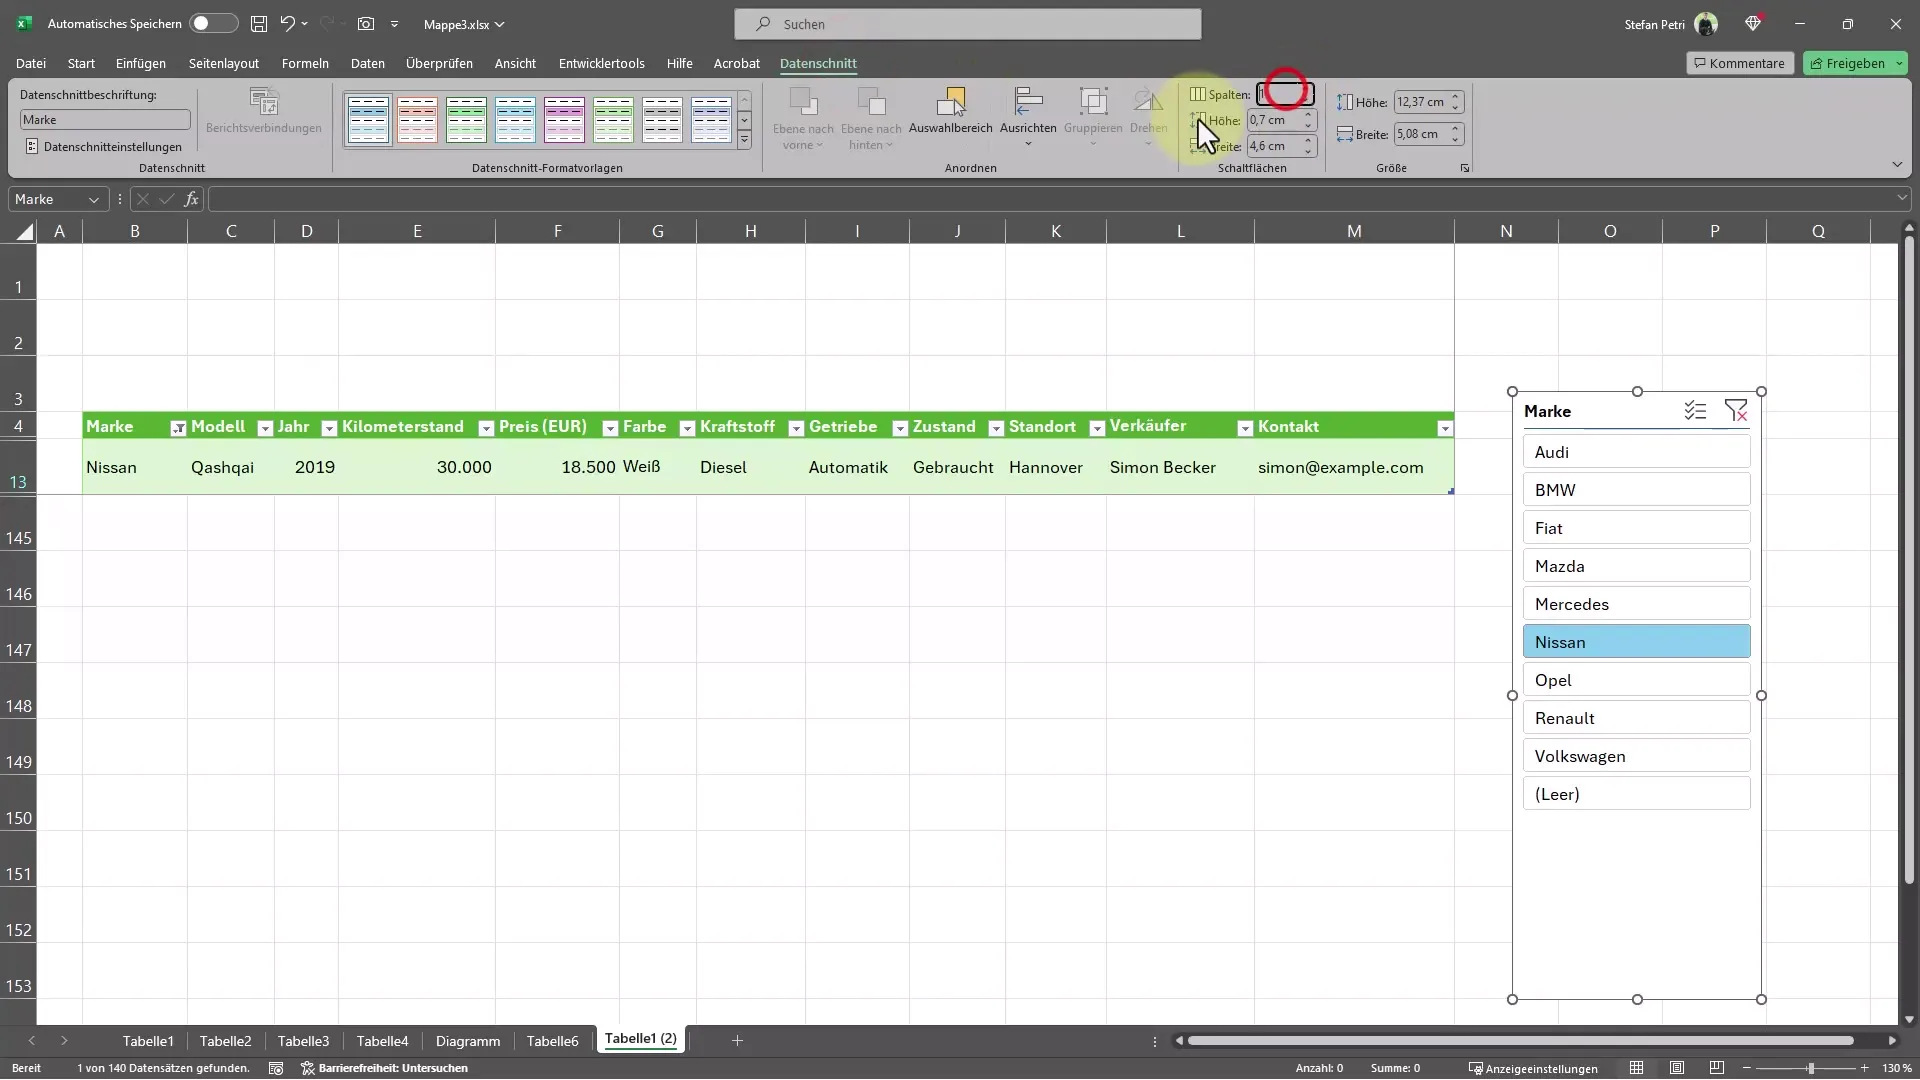Open the Auswahlbereich pane

pyautogui.click(x=951, y=110)
